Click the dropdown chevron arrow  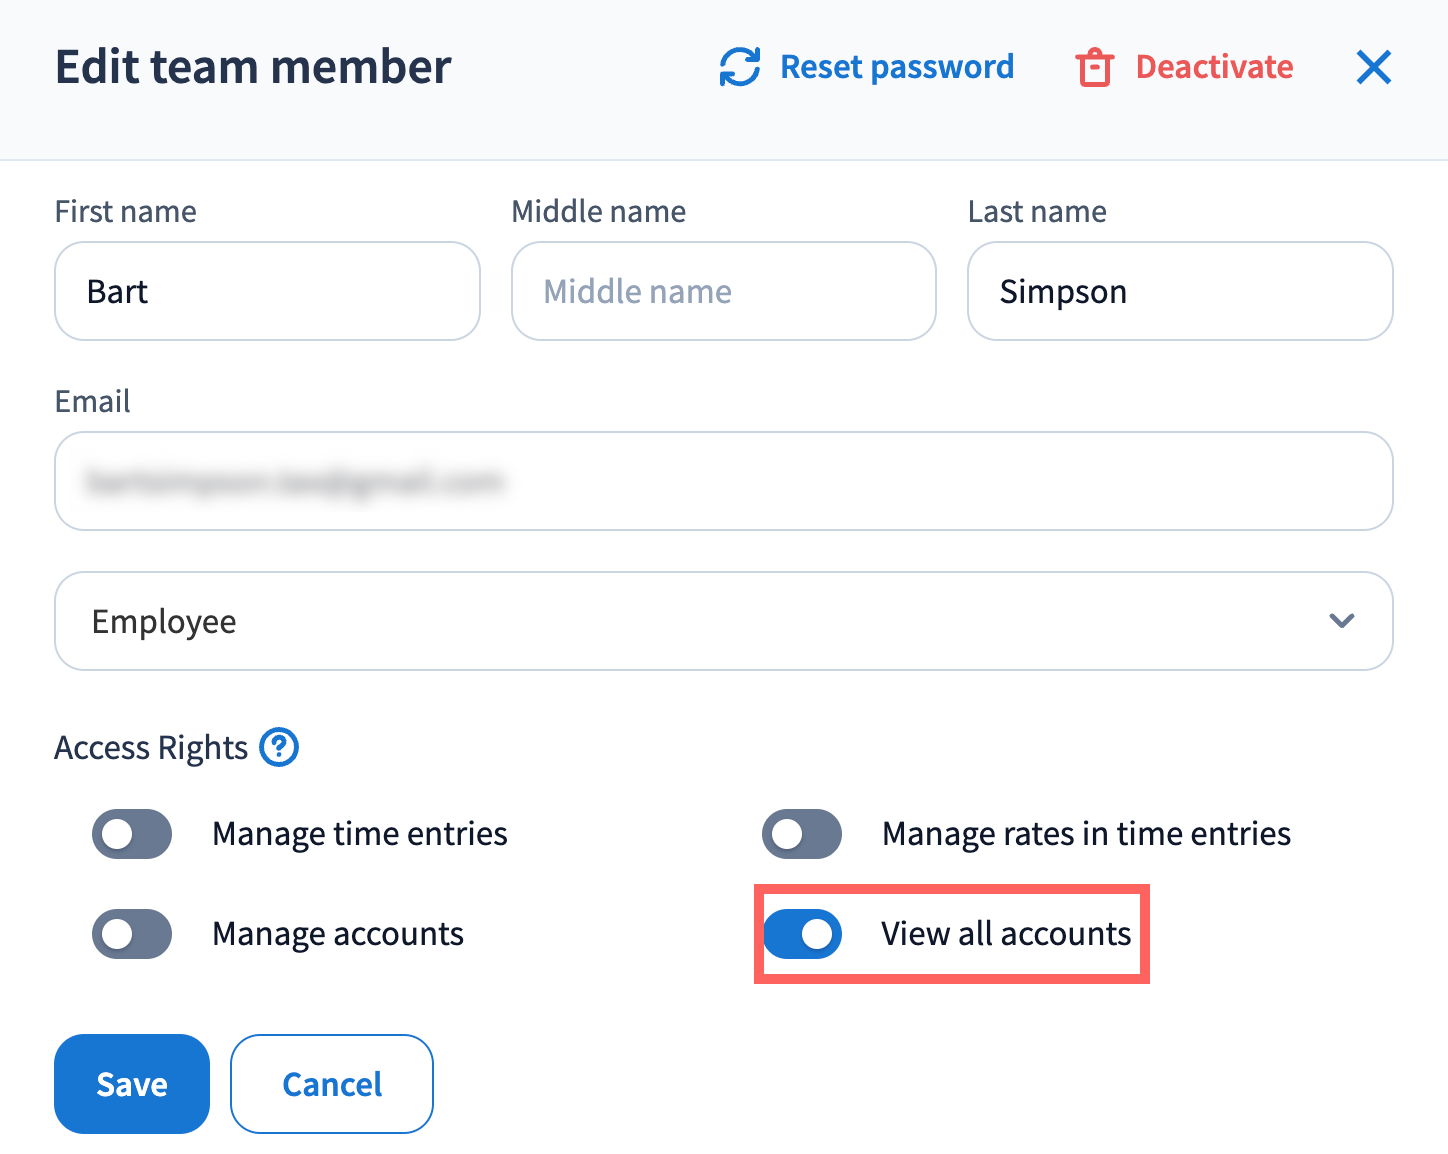[x=1341, y=621]
